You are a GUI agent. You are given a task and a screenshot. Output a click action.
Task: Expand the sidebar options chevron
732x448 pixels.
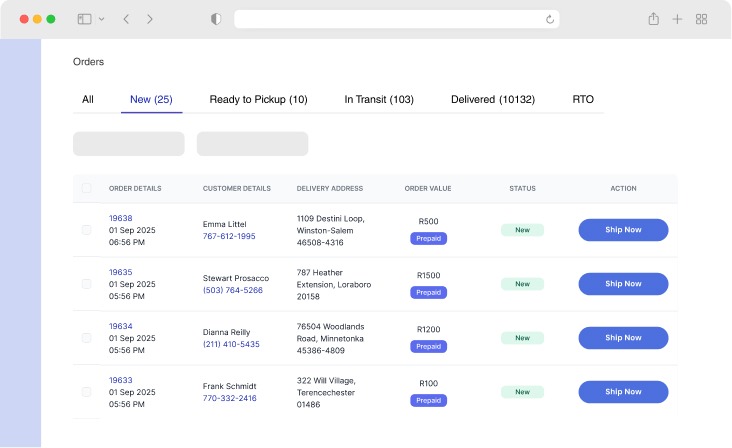coord(101,19)
